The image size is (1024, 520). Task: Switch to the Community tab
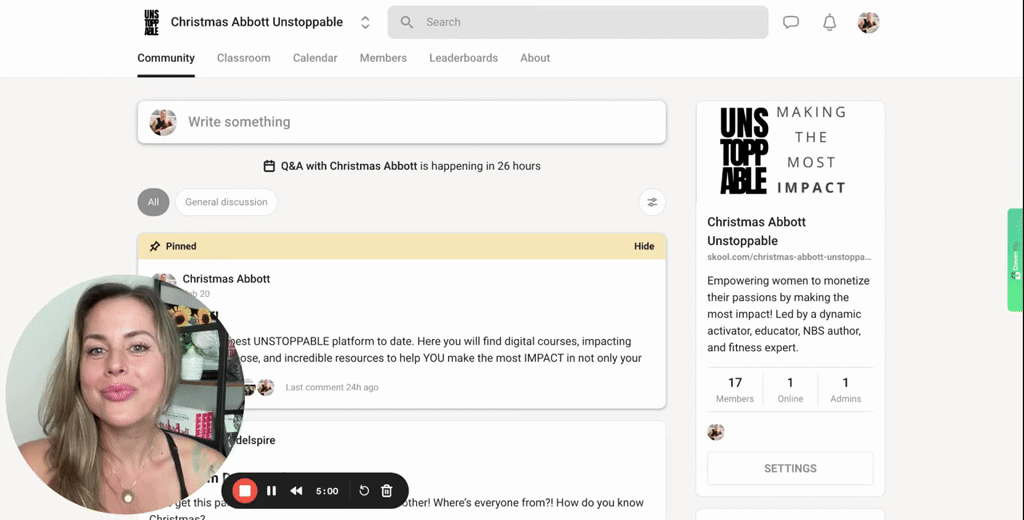coord(166,58)
